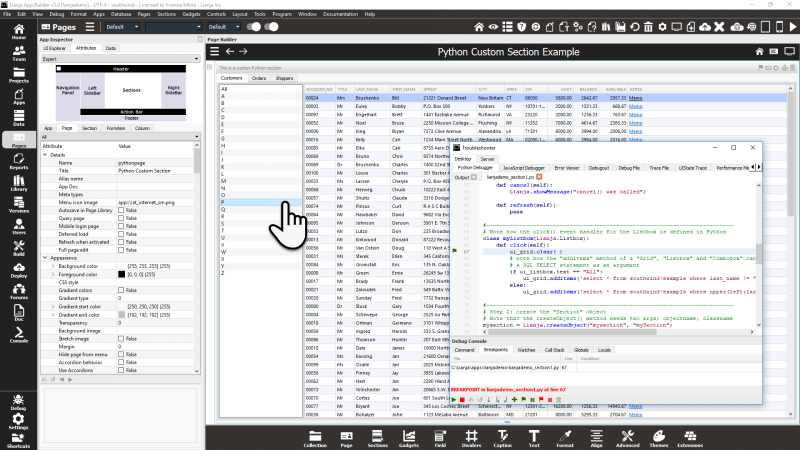Open the Reports workspace in sidebar
This screenshot has height=450, width=800.
(18, 163)
